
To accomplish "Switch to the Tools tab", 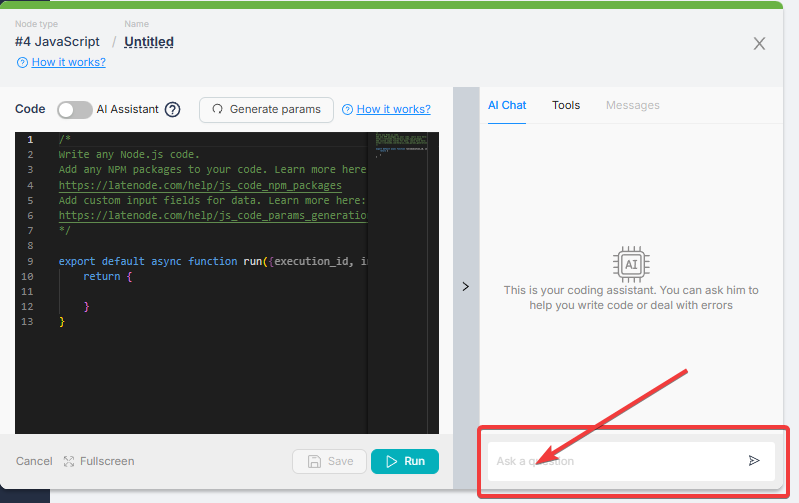I will (566, 105).
